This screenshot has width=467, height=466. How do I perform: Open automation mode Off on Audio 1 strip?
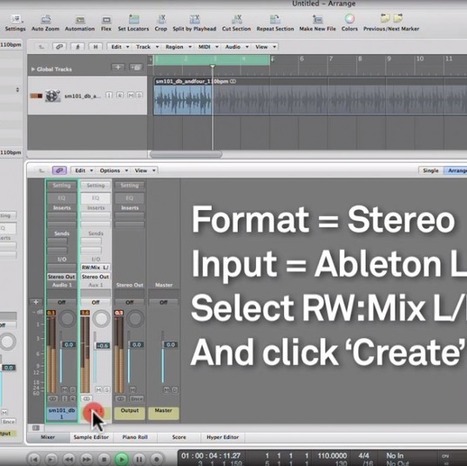tap(62, 302)
